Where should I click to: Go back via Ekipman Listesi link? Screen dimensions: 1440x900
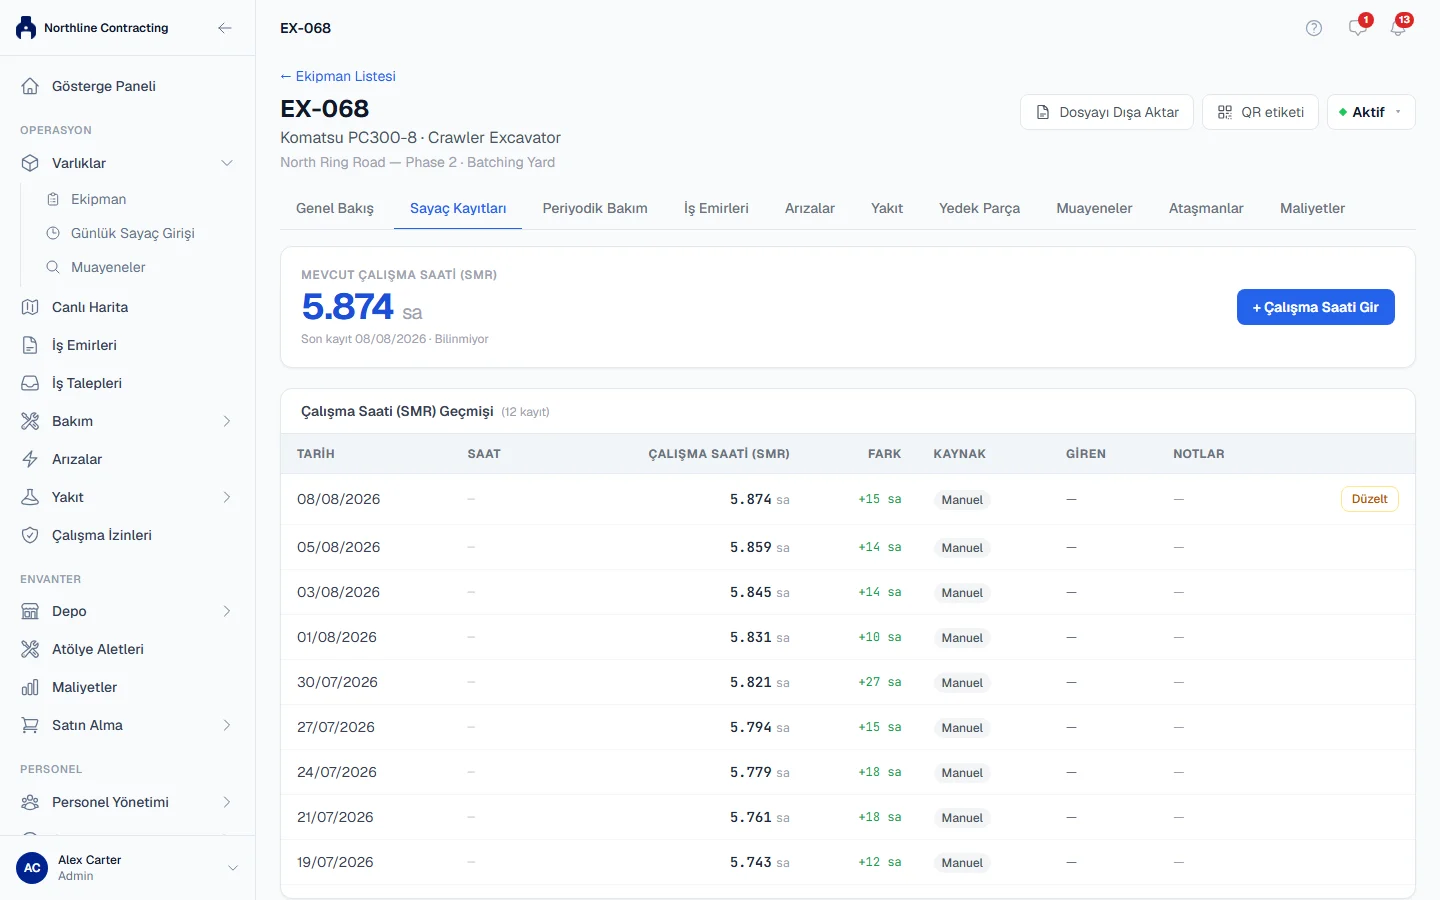point(338,76)
